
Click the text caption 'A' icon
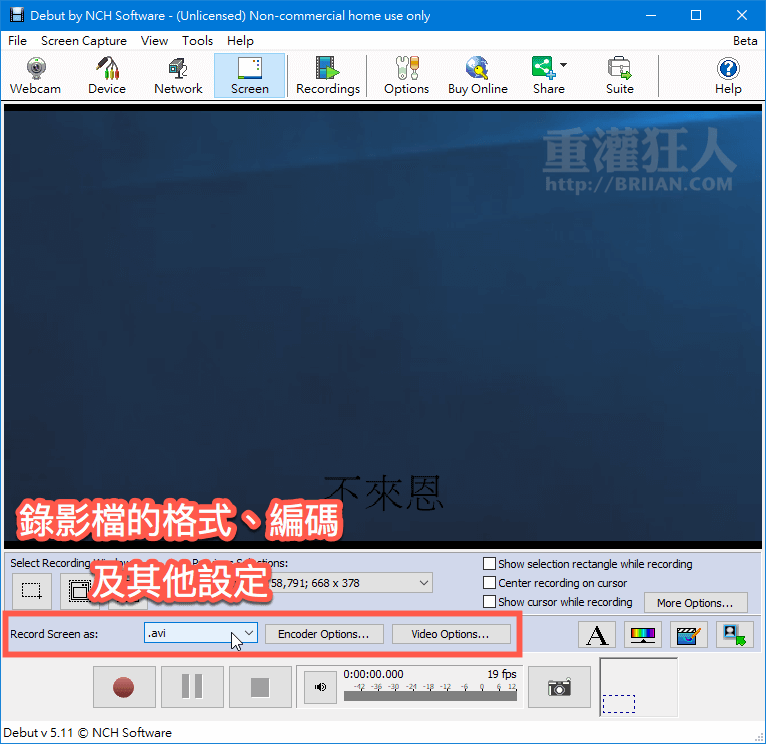tap(597, 634)
